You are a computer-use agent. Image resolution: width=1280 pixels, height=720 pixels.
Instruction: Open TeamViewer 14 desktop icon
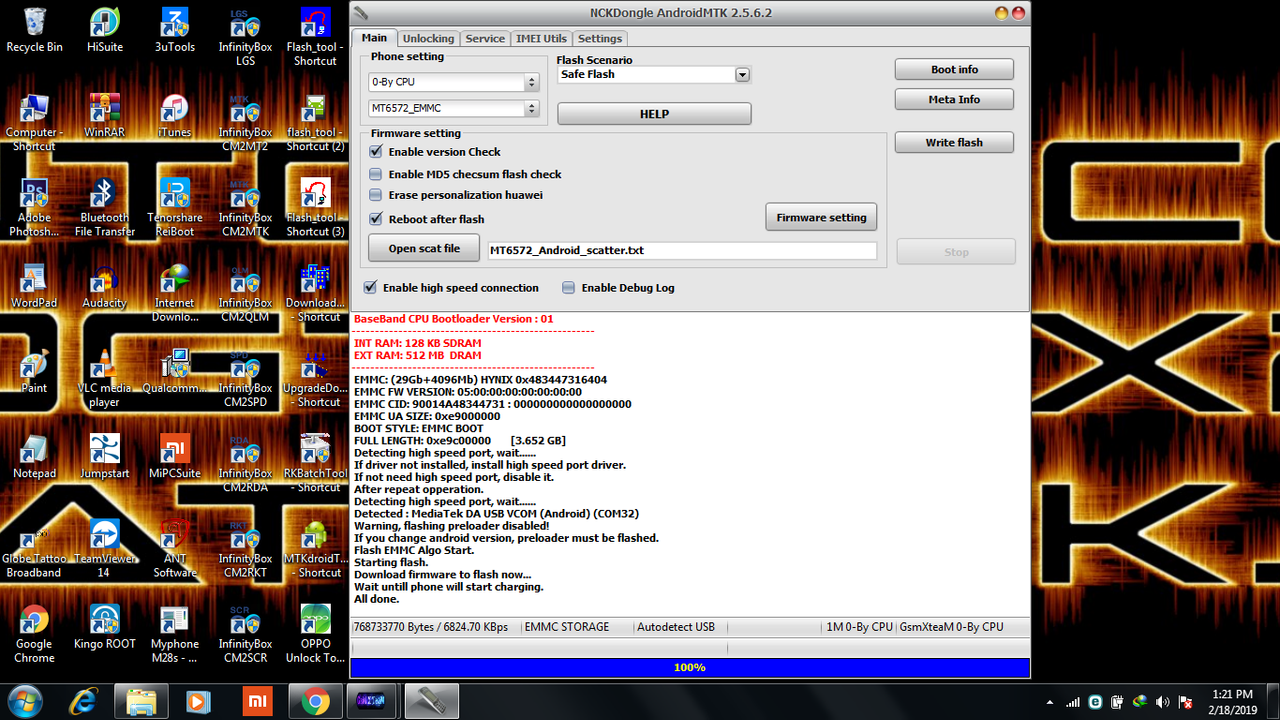pos(104,549)
